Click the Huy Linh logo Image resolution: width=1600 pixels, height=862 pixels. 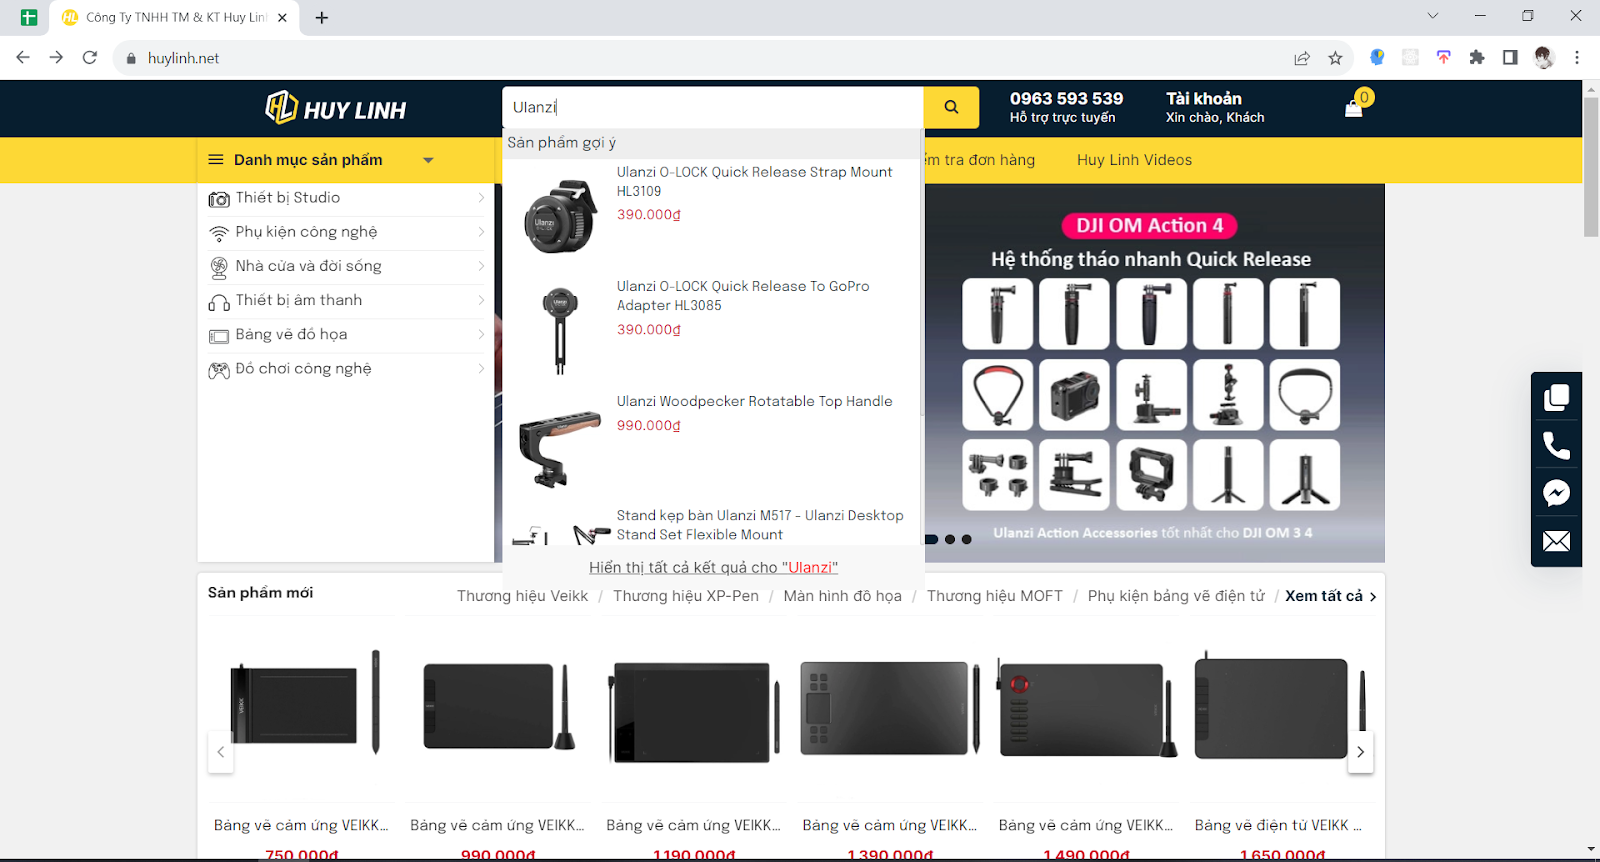[336, 108]
